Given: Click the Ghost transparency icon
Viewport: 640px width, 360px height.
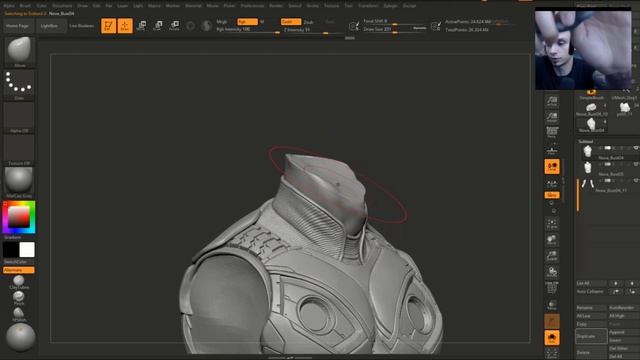Looking at the screenshot, I should [552, 321].
